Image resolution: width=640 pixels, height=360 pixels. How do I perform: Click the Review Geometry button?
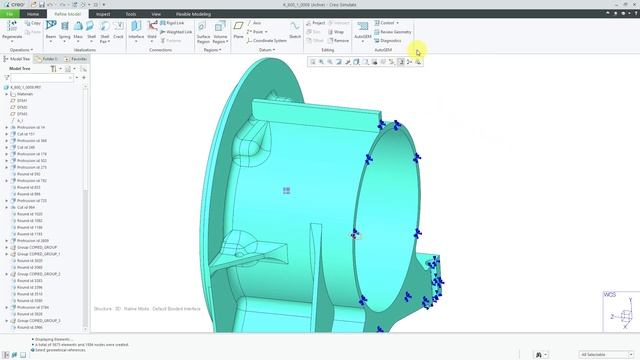click(393, 32)
